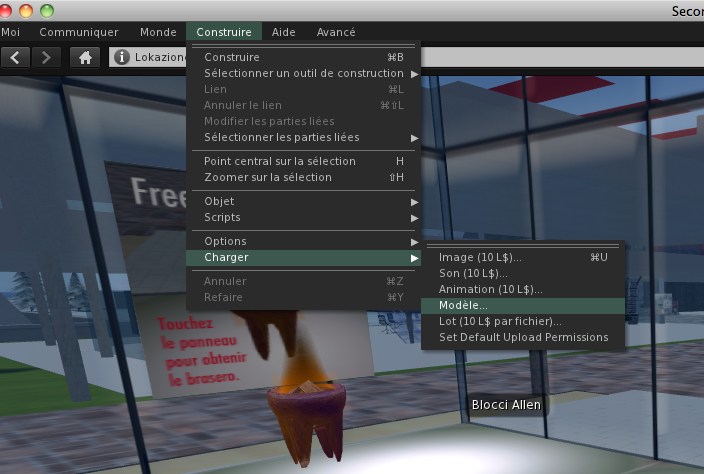Close the open Construire menu
Image resolution: width=704 pixels, height=474 pixels.
point(224,32)
